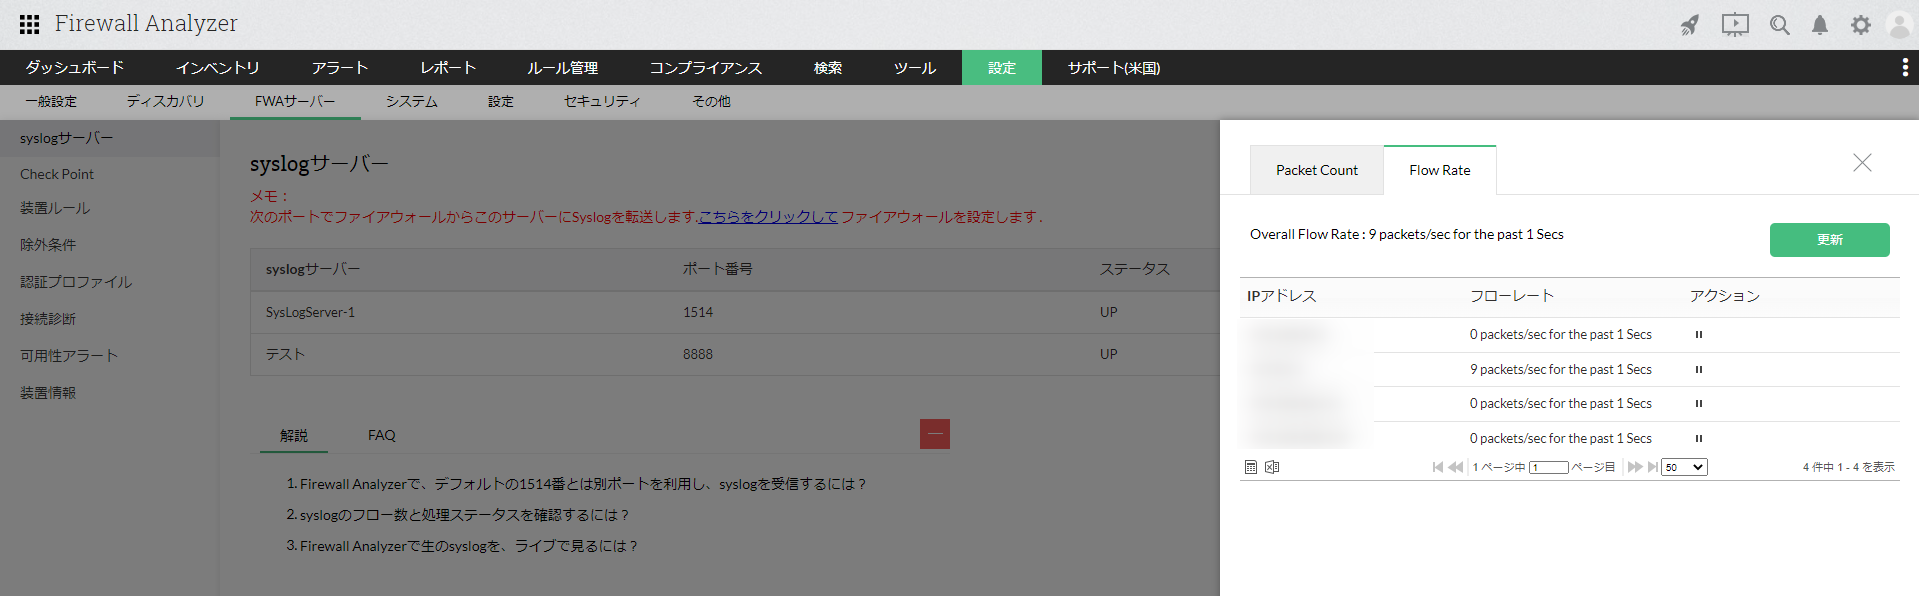Viewport: 1919px width, 596px height.
Task: Switch to the FAQ tab
Action: [x=382, y=435]
